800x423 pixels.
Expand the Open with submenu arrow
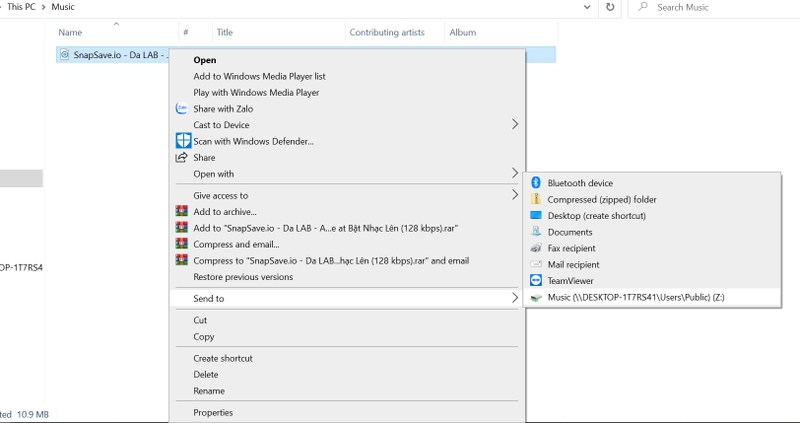pos(515,174)
